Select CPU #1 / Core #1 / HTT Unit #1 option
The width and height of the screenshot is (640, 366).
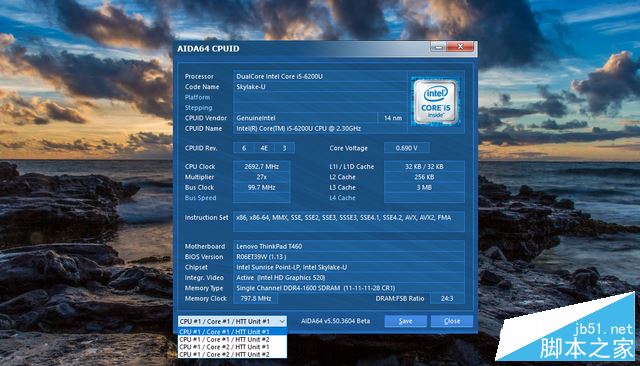point(232,332)
